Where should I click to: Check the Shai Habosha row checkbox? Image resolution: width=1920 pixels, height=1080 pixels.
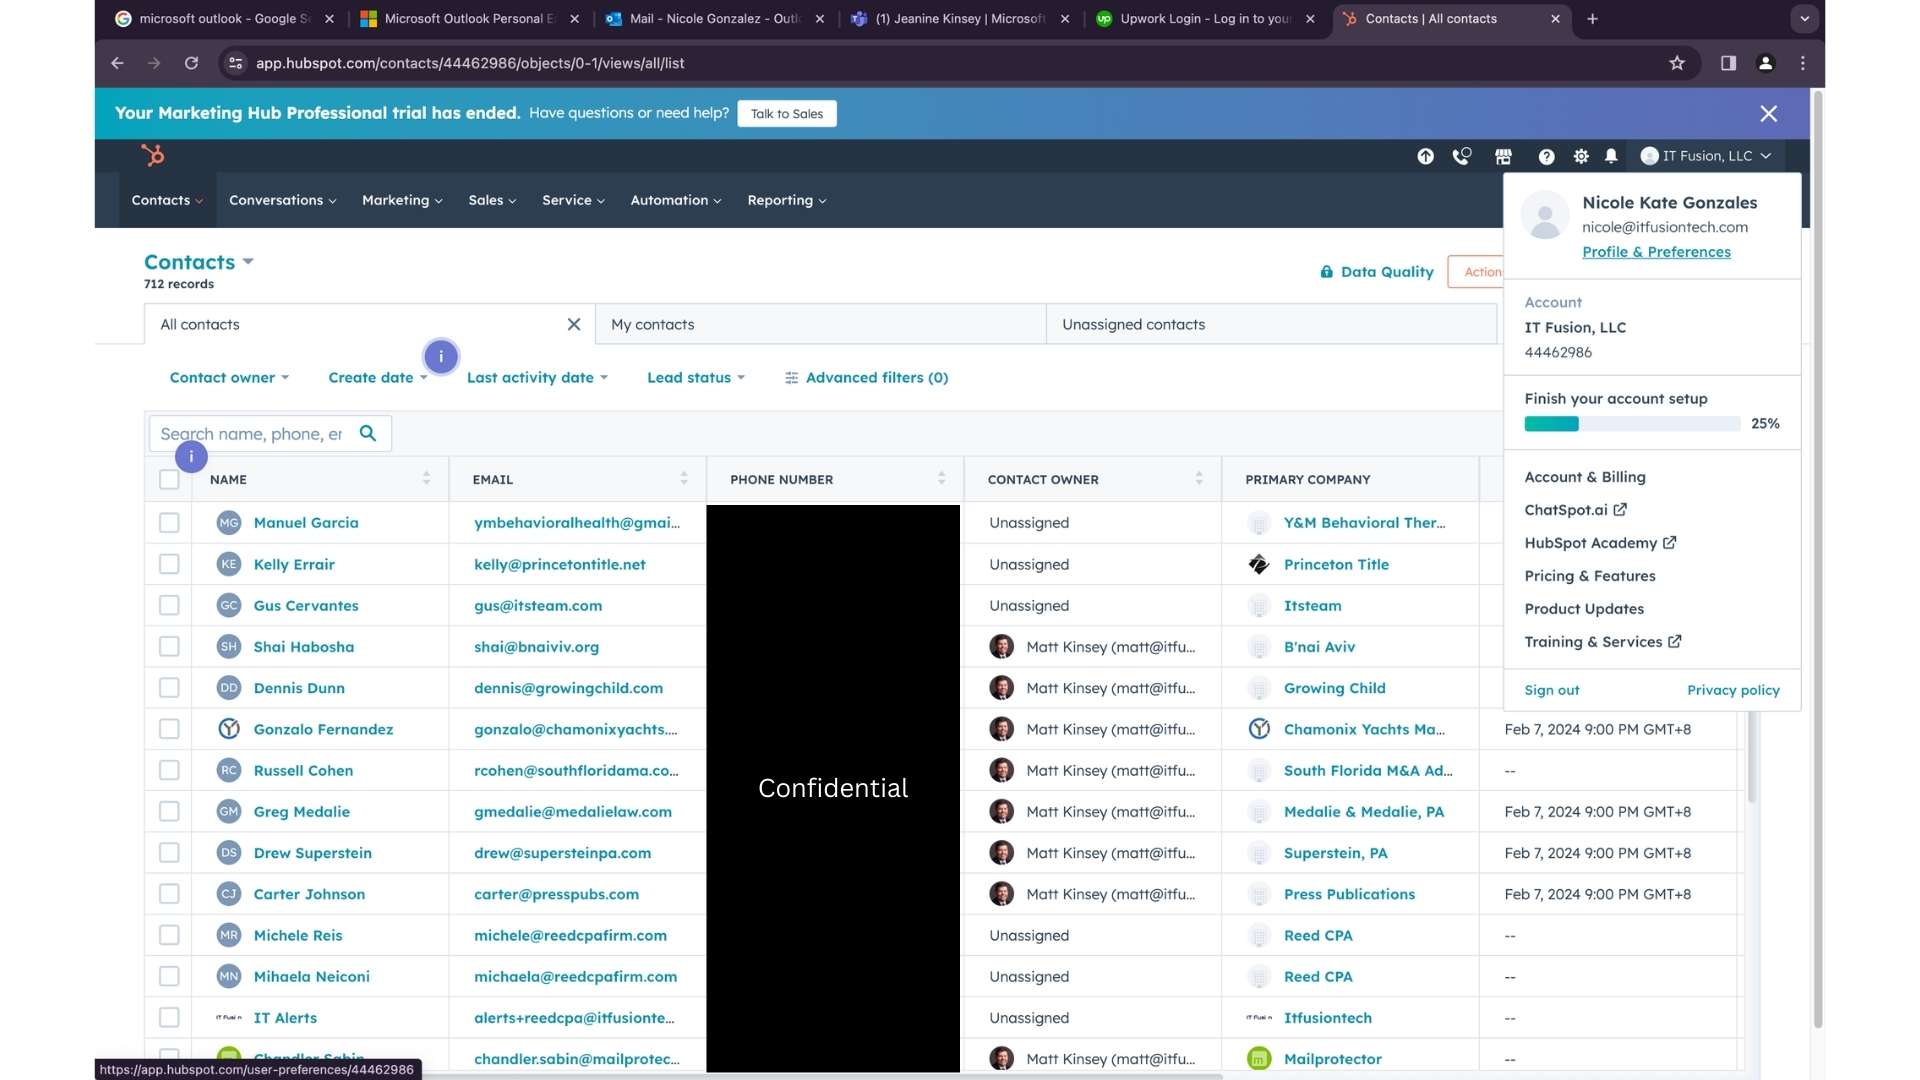(x=169, y=646)
